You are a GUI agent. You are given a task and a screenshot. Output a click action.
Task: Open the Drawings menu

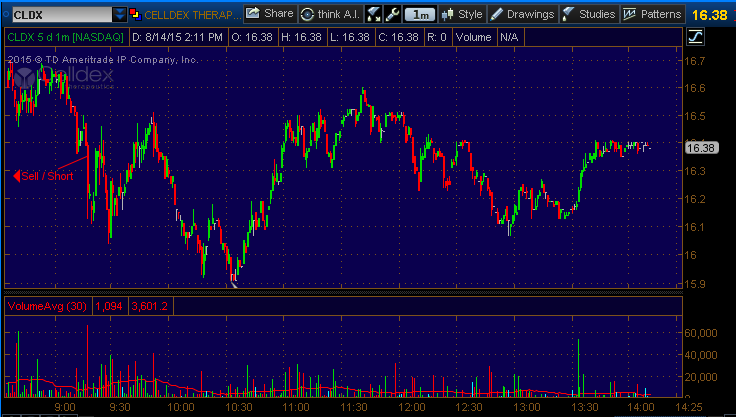pos(522,14)
